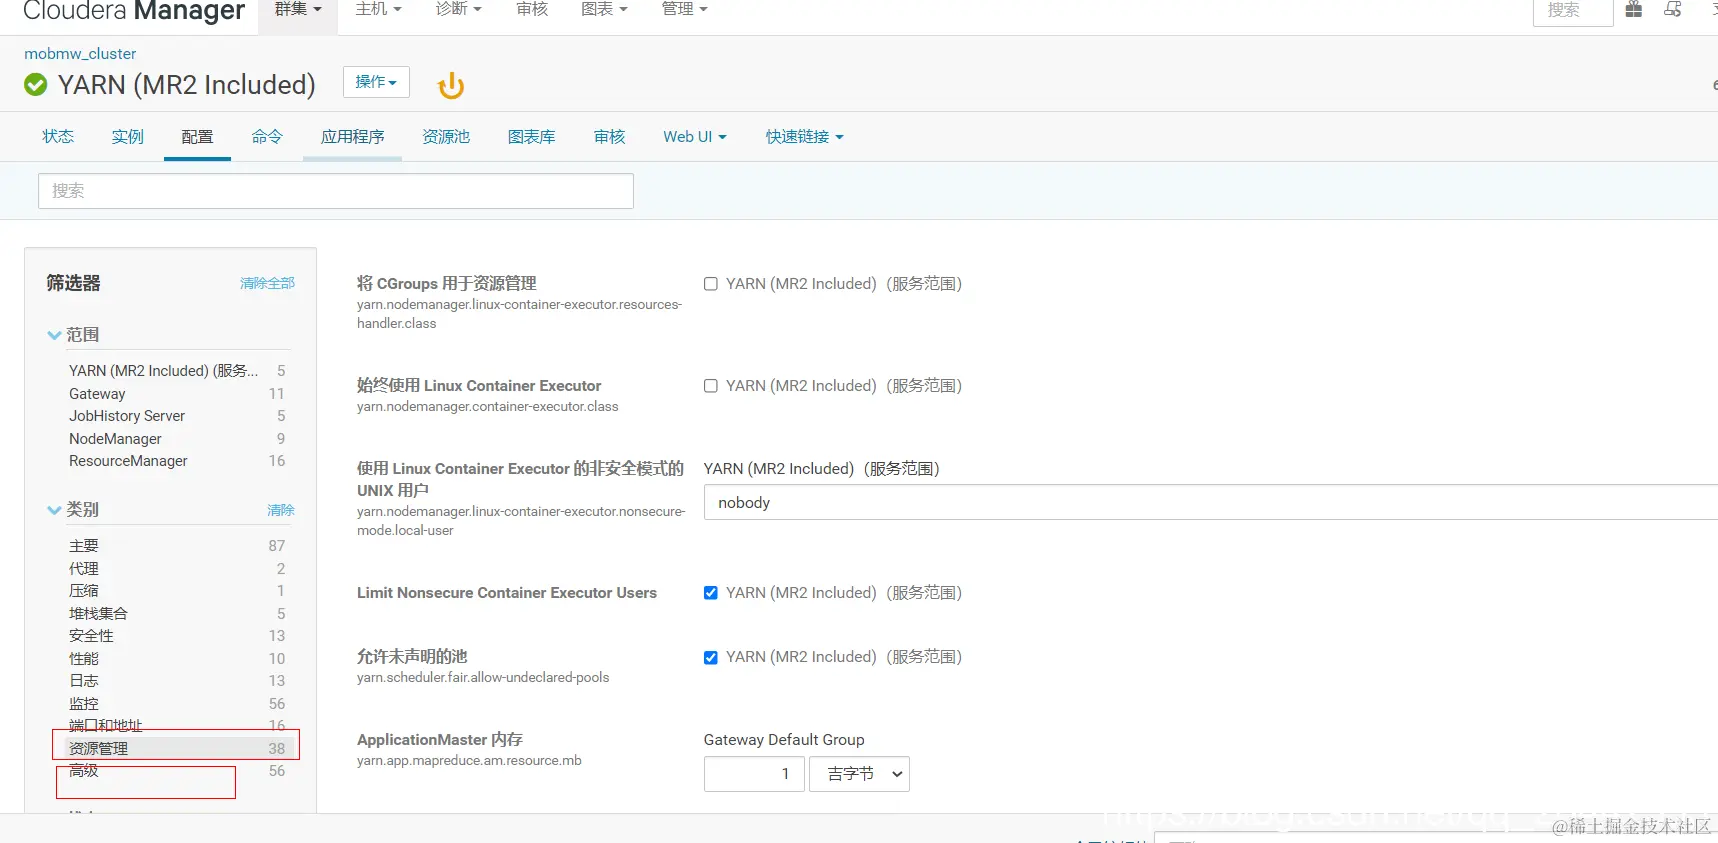1718x843 pixels.
Task: Open the 图表 dropdown menu
Action: 604,10
